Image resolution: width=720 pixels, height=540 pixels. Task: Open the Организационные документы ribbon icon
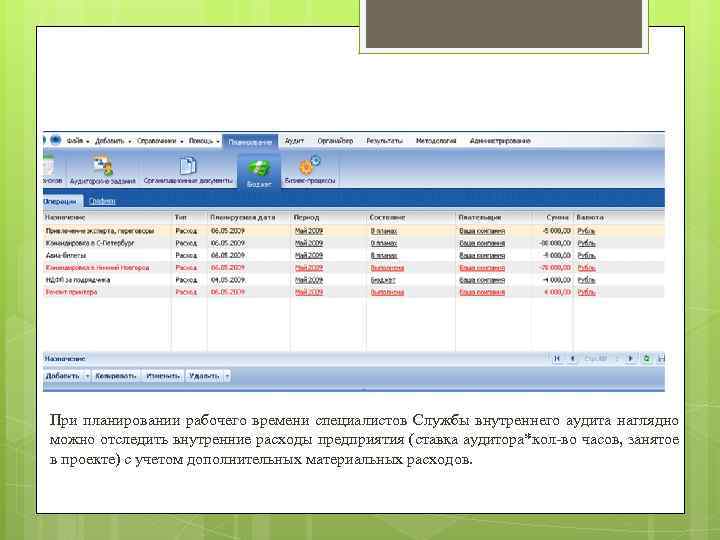[188, 170]
